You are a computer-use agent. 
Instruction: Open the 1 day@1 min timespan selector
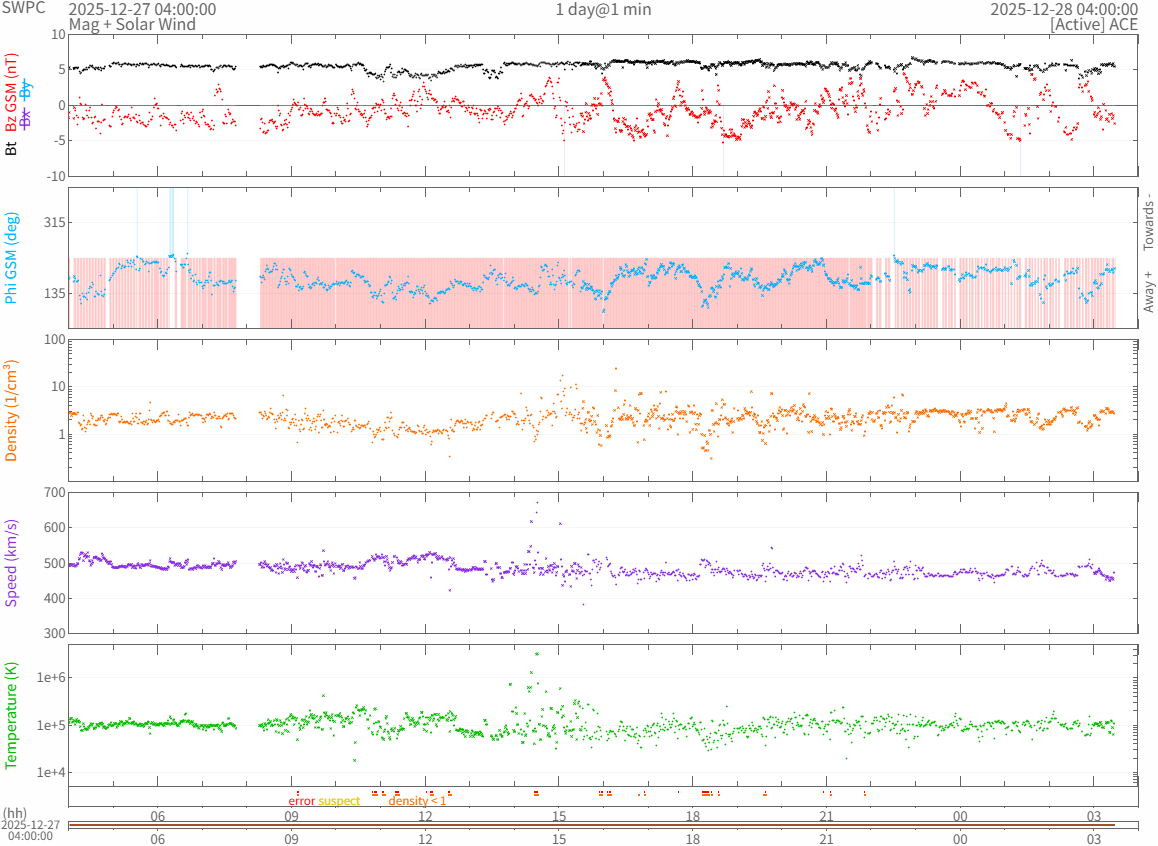[603, 9]
